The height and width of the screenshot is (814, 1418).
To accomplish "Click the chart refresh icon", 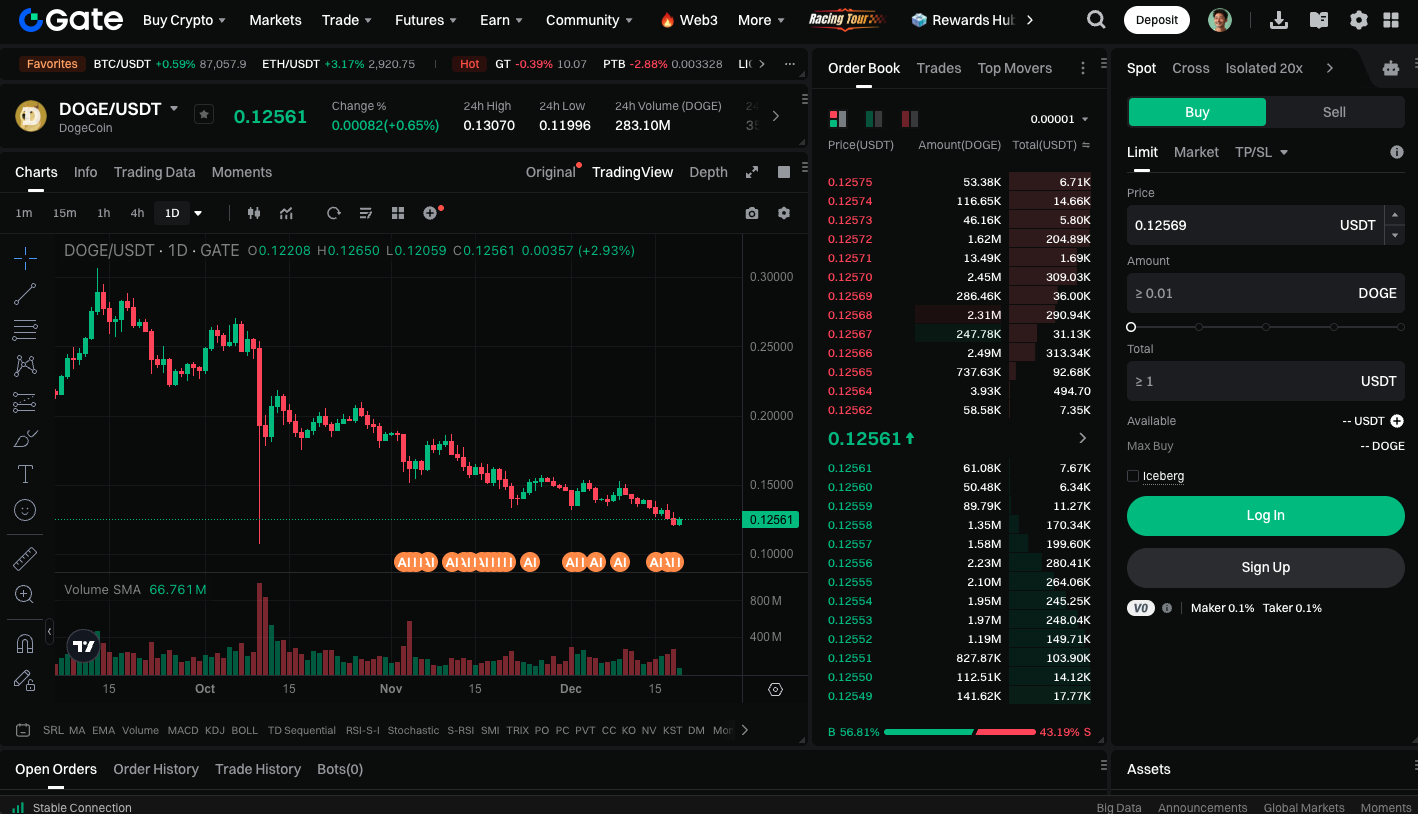I will 334,213.
